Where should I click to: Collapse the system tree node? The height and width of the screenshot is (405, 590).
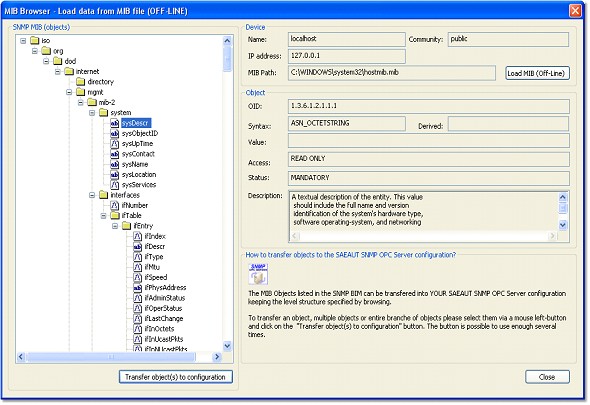(92, 113)
